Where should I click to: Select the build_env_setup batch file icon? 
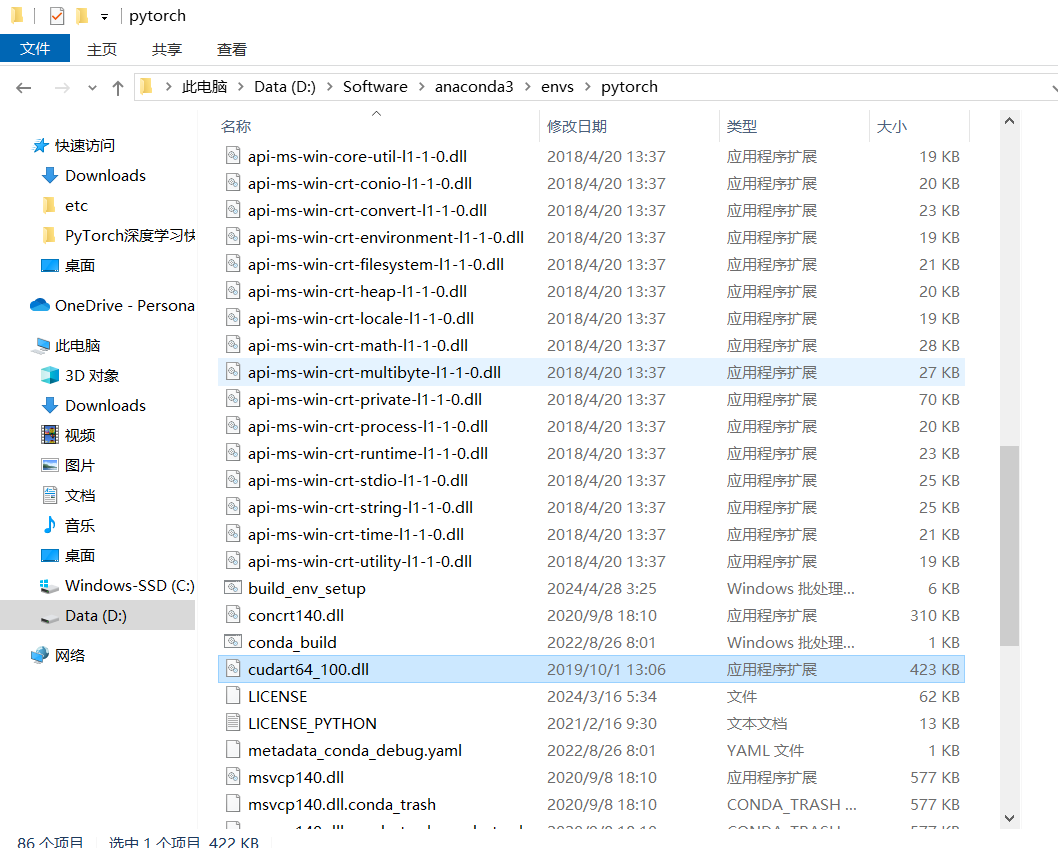(233, 588)
